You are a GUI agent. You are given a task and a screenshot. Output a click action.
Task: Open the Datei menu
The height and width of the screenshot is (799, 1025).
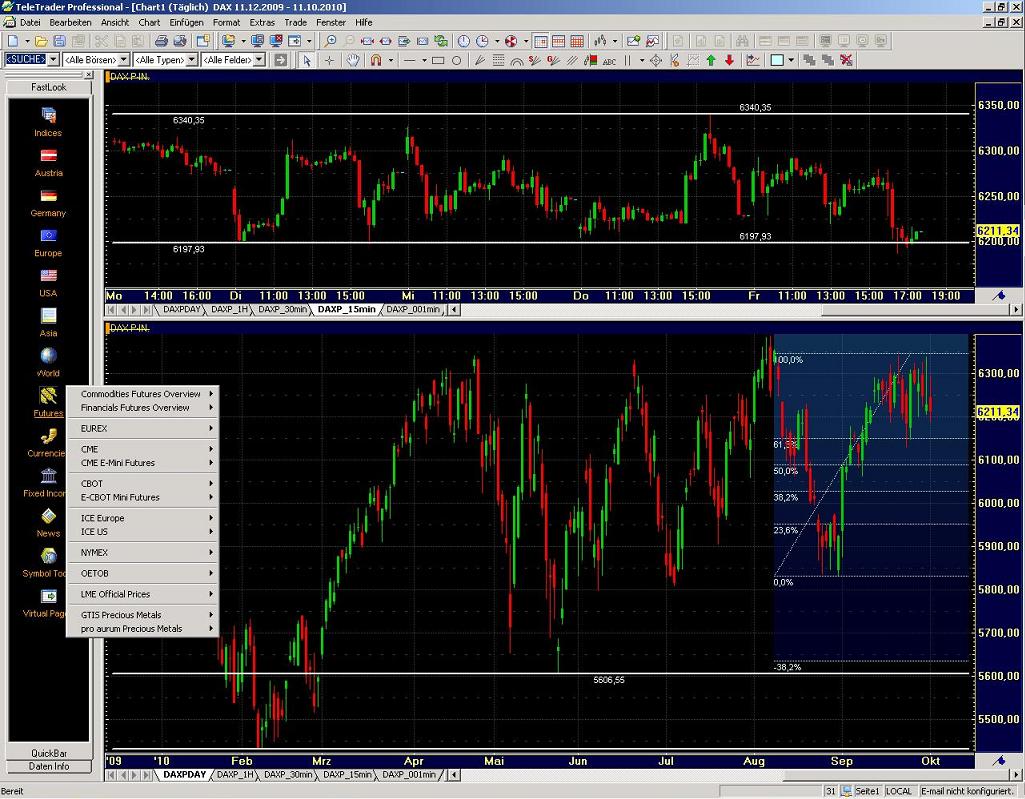pyautogui.click(x=30, y=22)
